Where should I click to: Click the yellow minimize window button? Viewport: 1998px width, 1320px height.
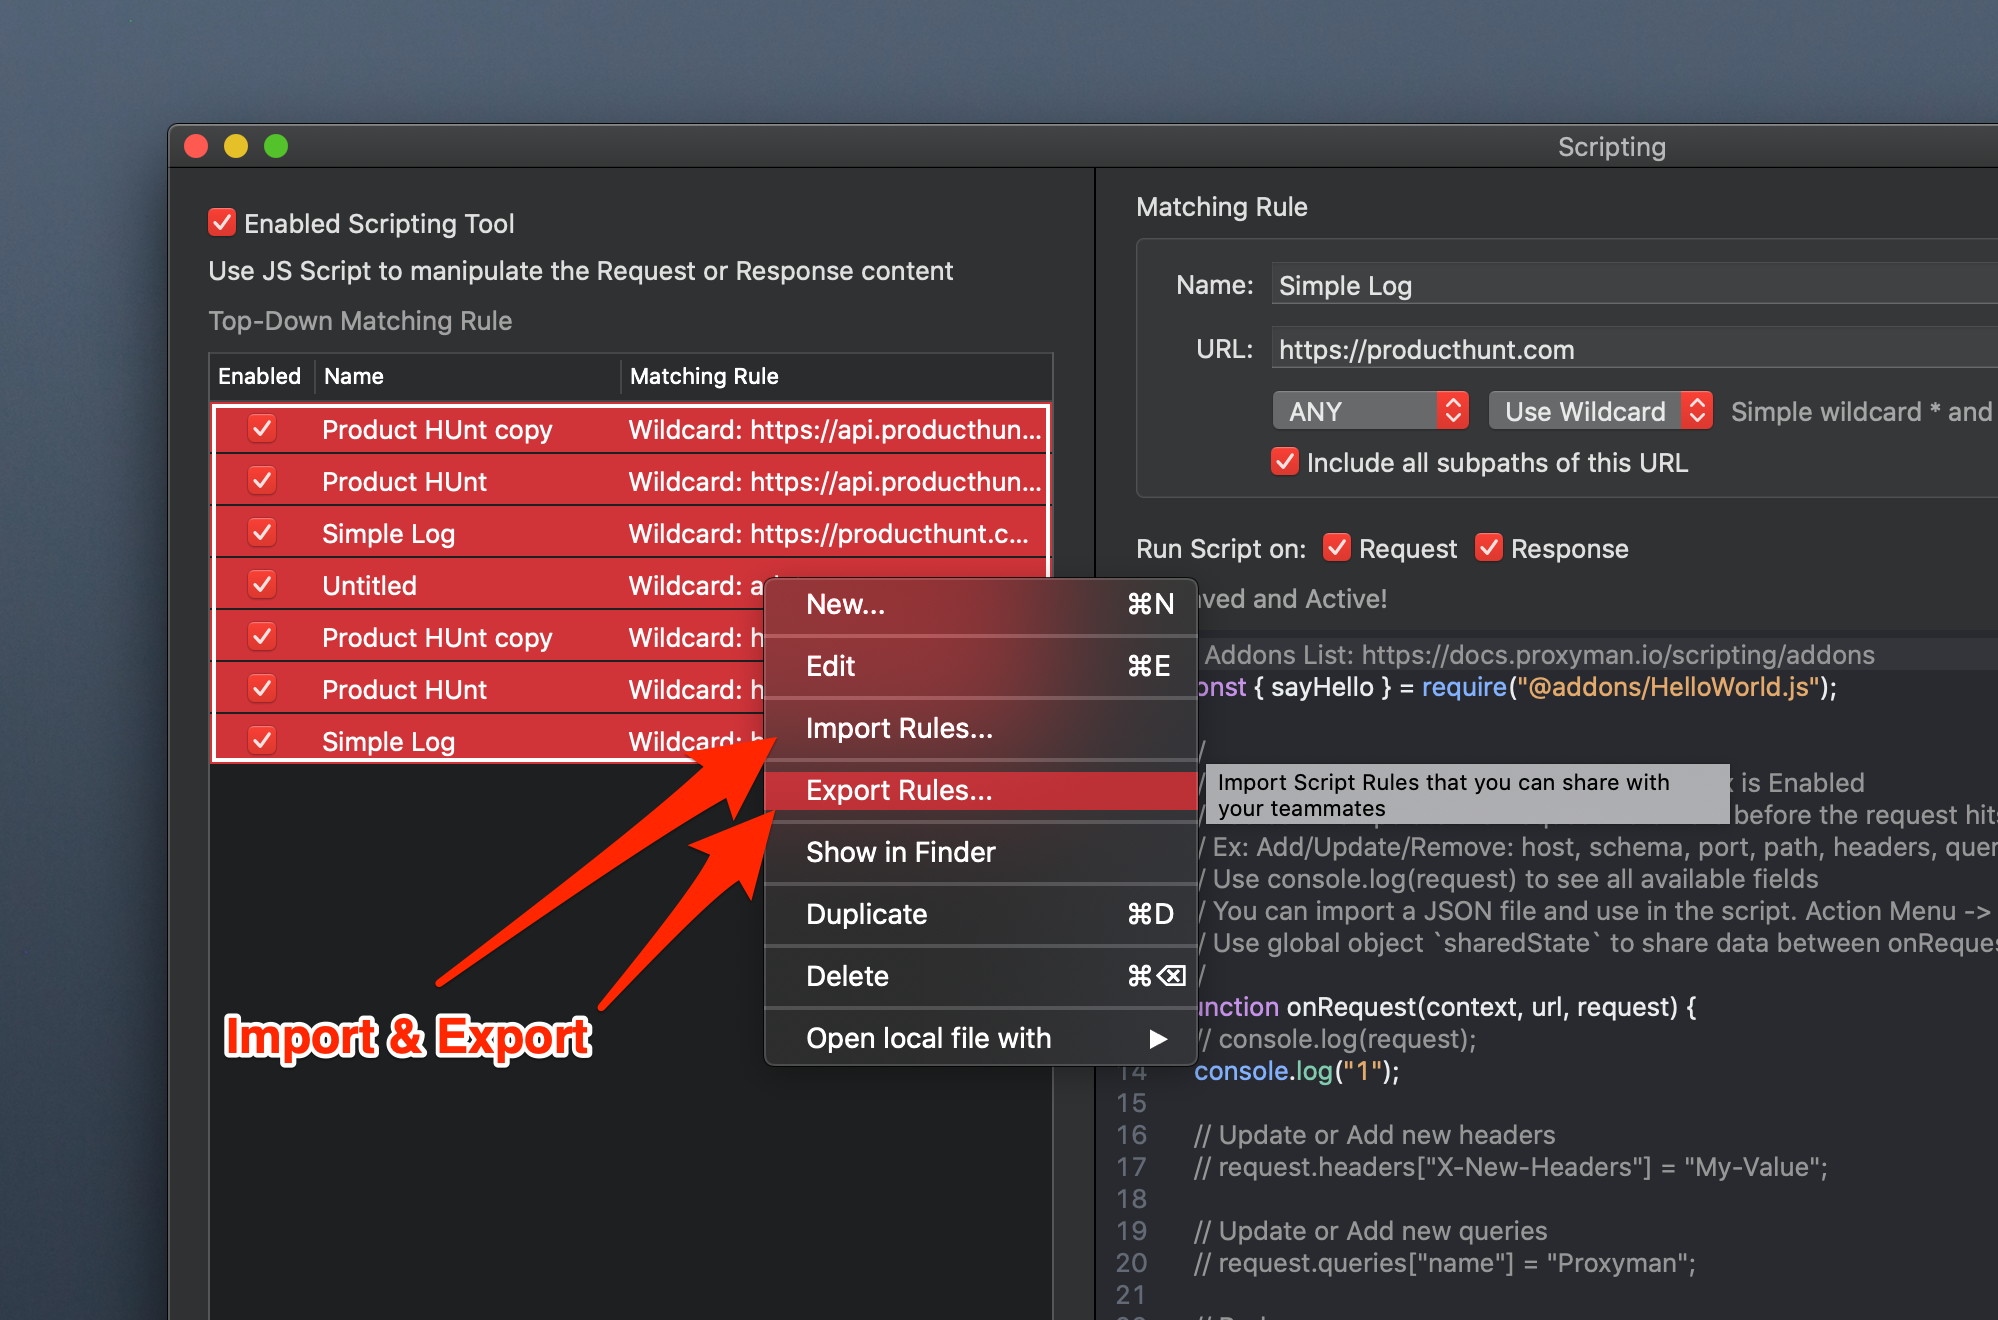point(236,147)
